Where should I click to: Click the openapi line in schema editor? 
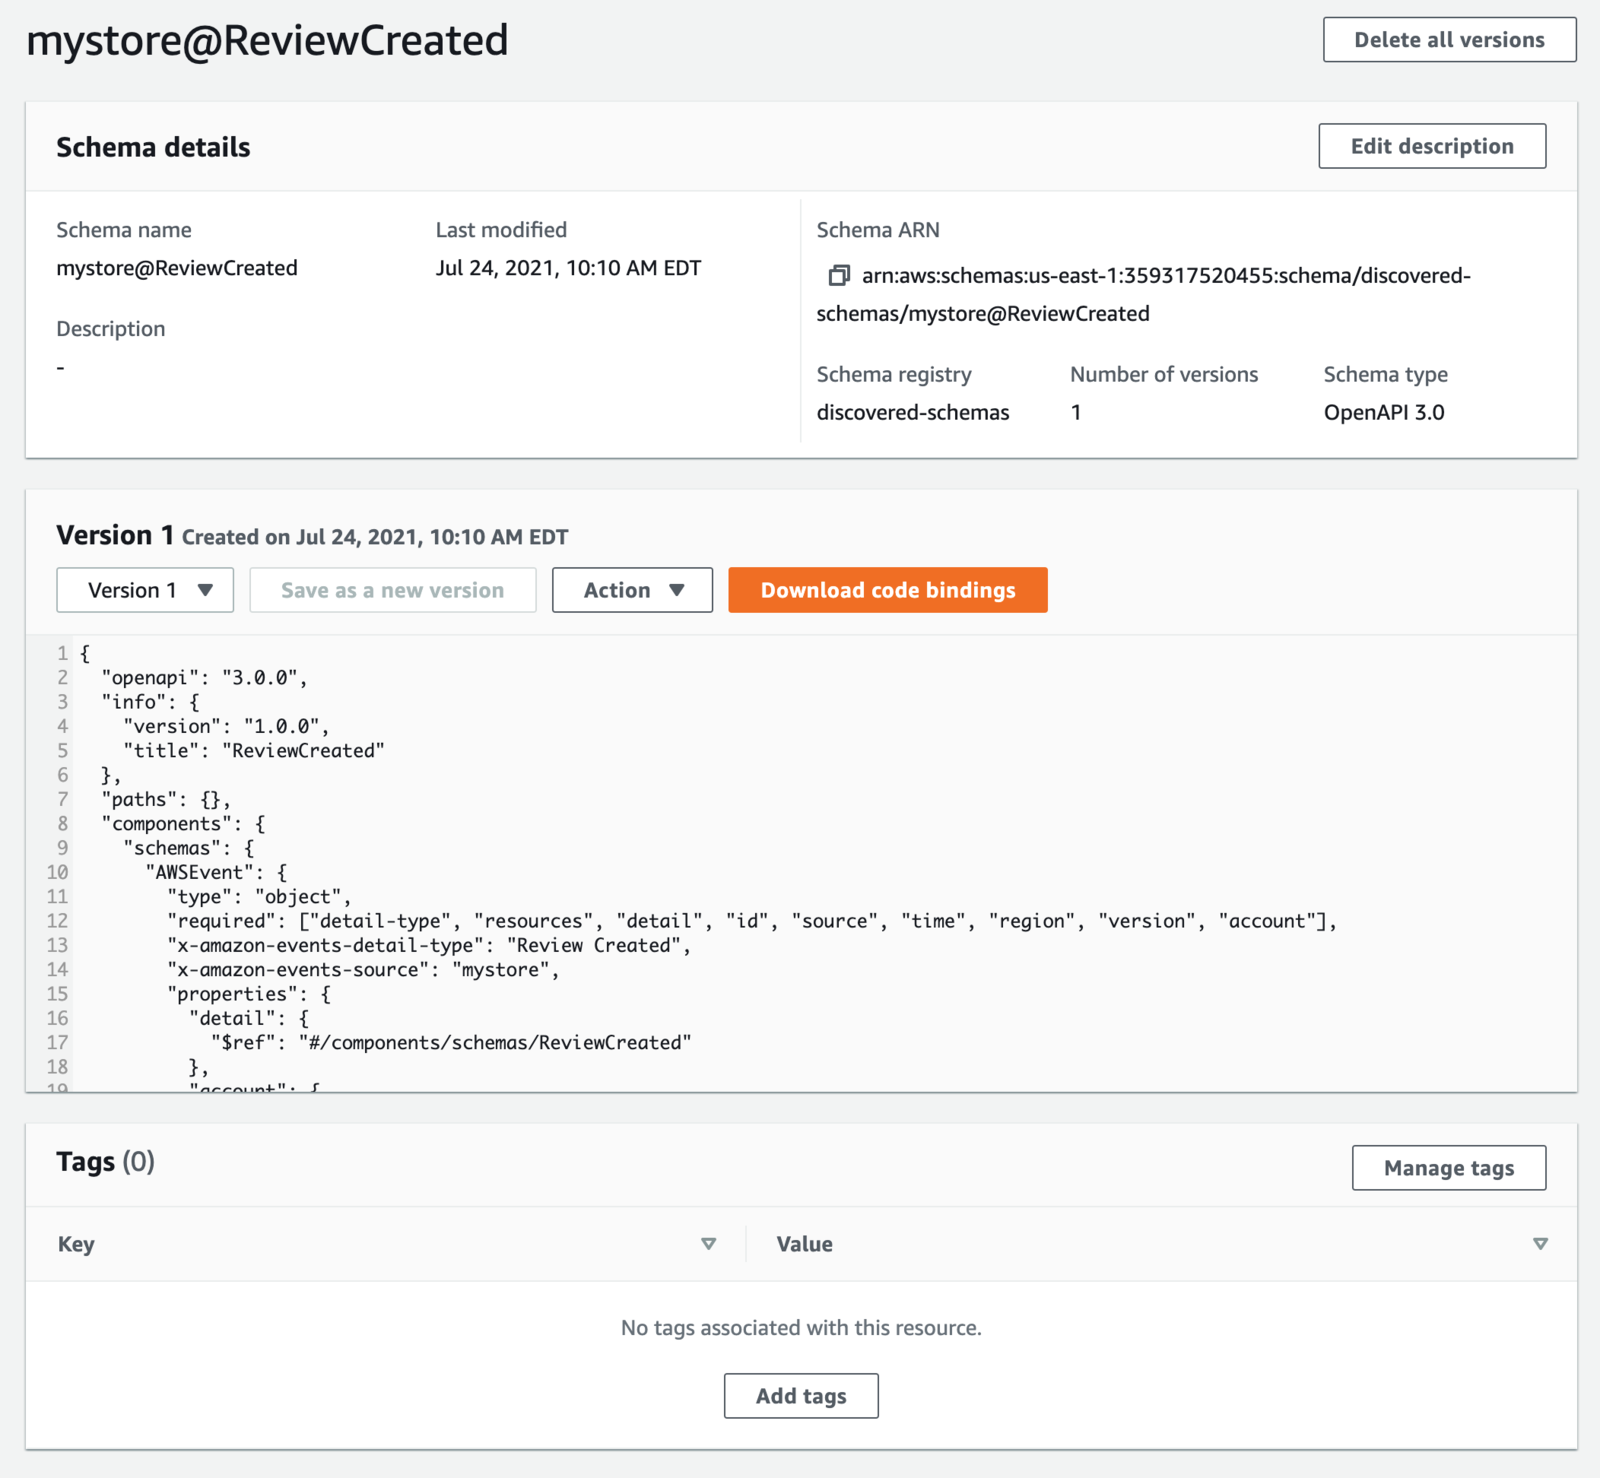pos(204,678)
